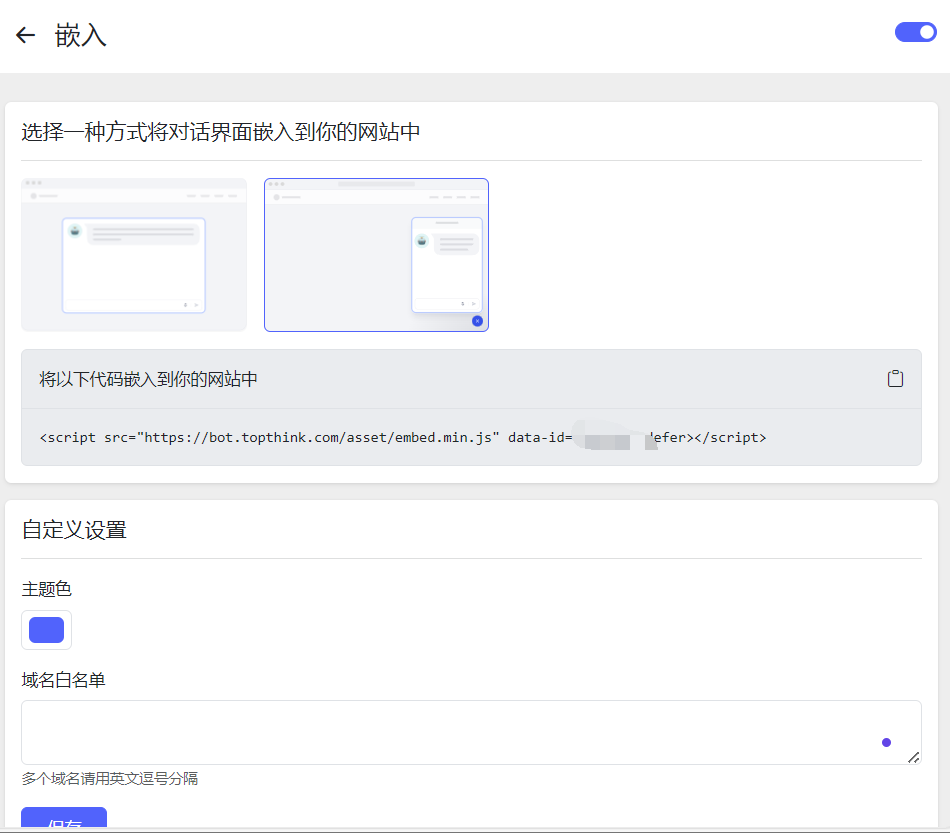Click the '域名白名单' label

(x=64, y=680)
